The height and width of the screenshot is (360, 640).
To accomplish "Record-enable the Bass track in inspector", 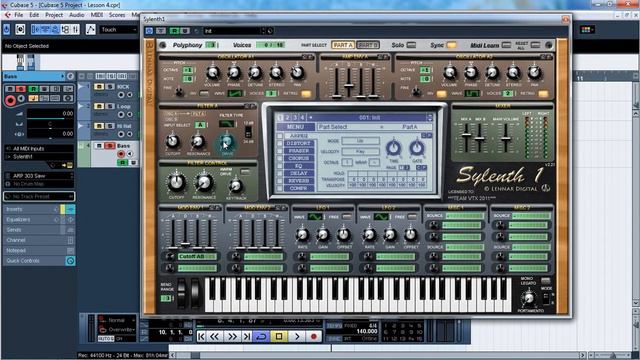I will [11, 100].
